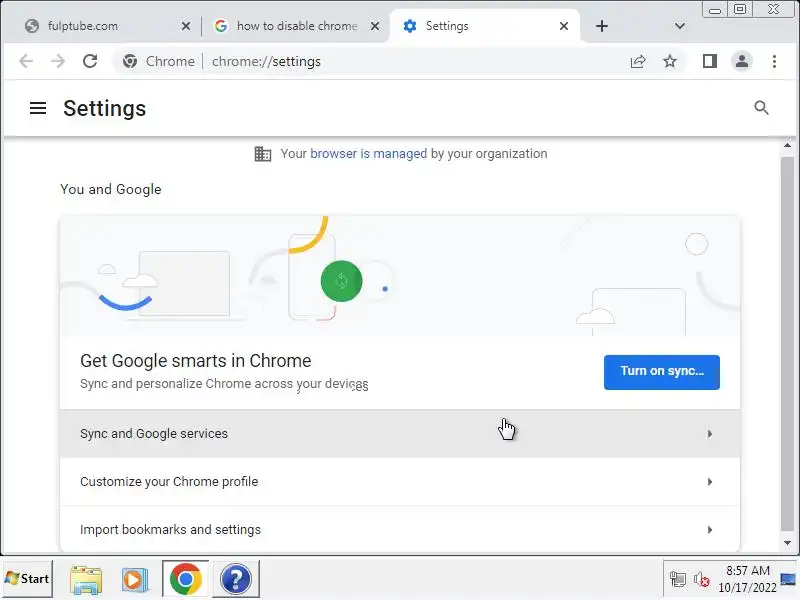Viewport: 800px width, 600px height.
Task: Open the browser is managed link
Action: (x=368, y=154)
